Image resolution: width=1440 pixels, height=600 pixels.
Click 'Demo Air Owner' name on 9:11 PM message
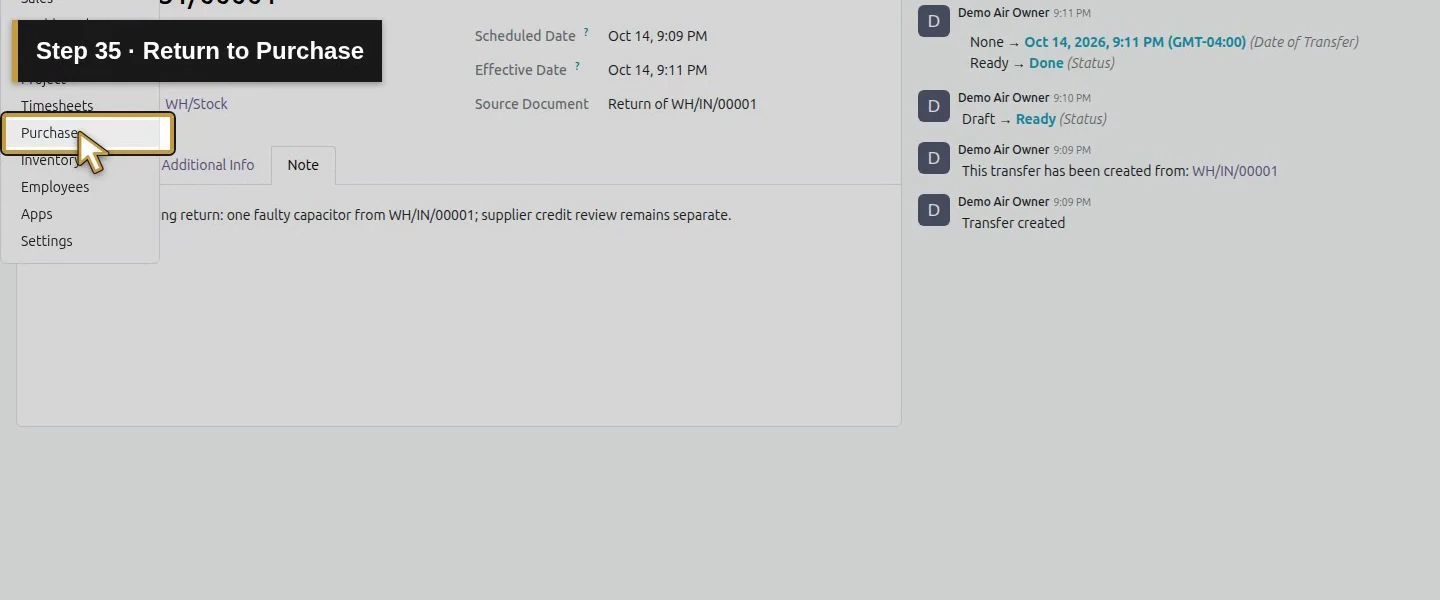tap(1004, 13)
